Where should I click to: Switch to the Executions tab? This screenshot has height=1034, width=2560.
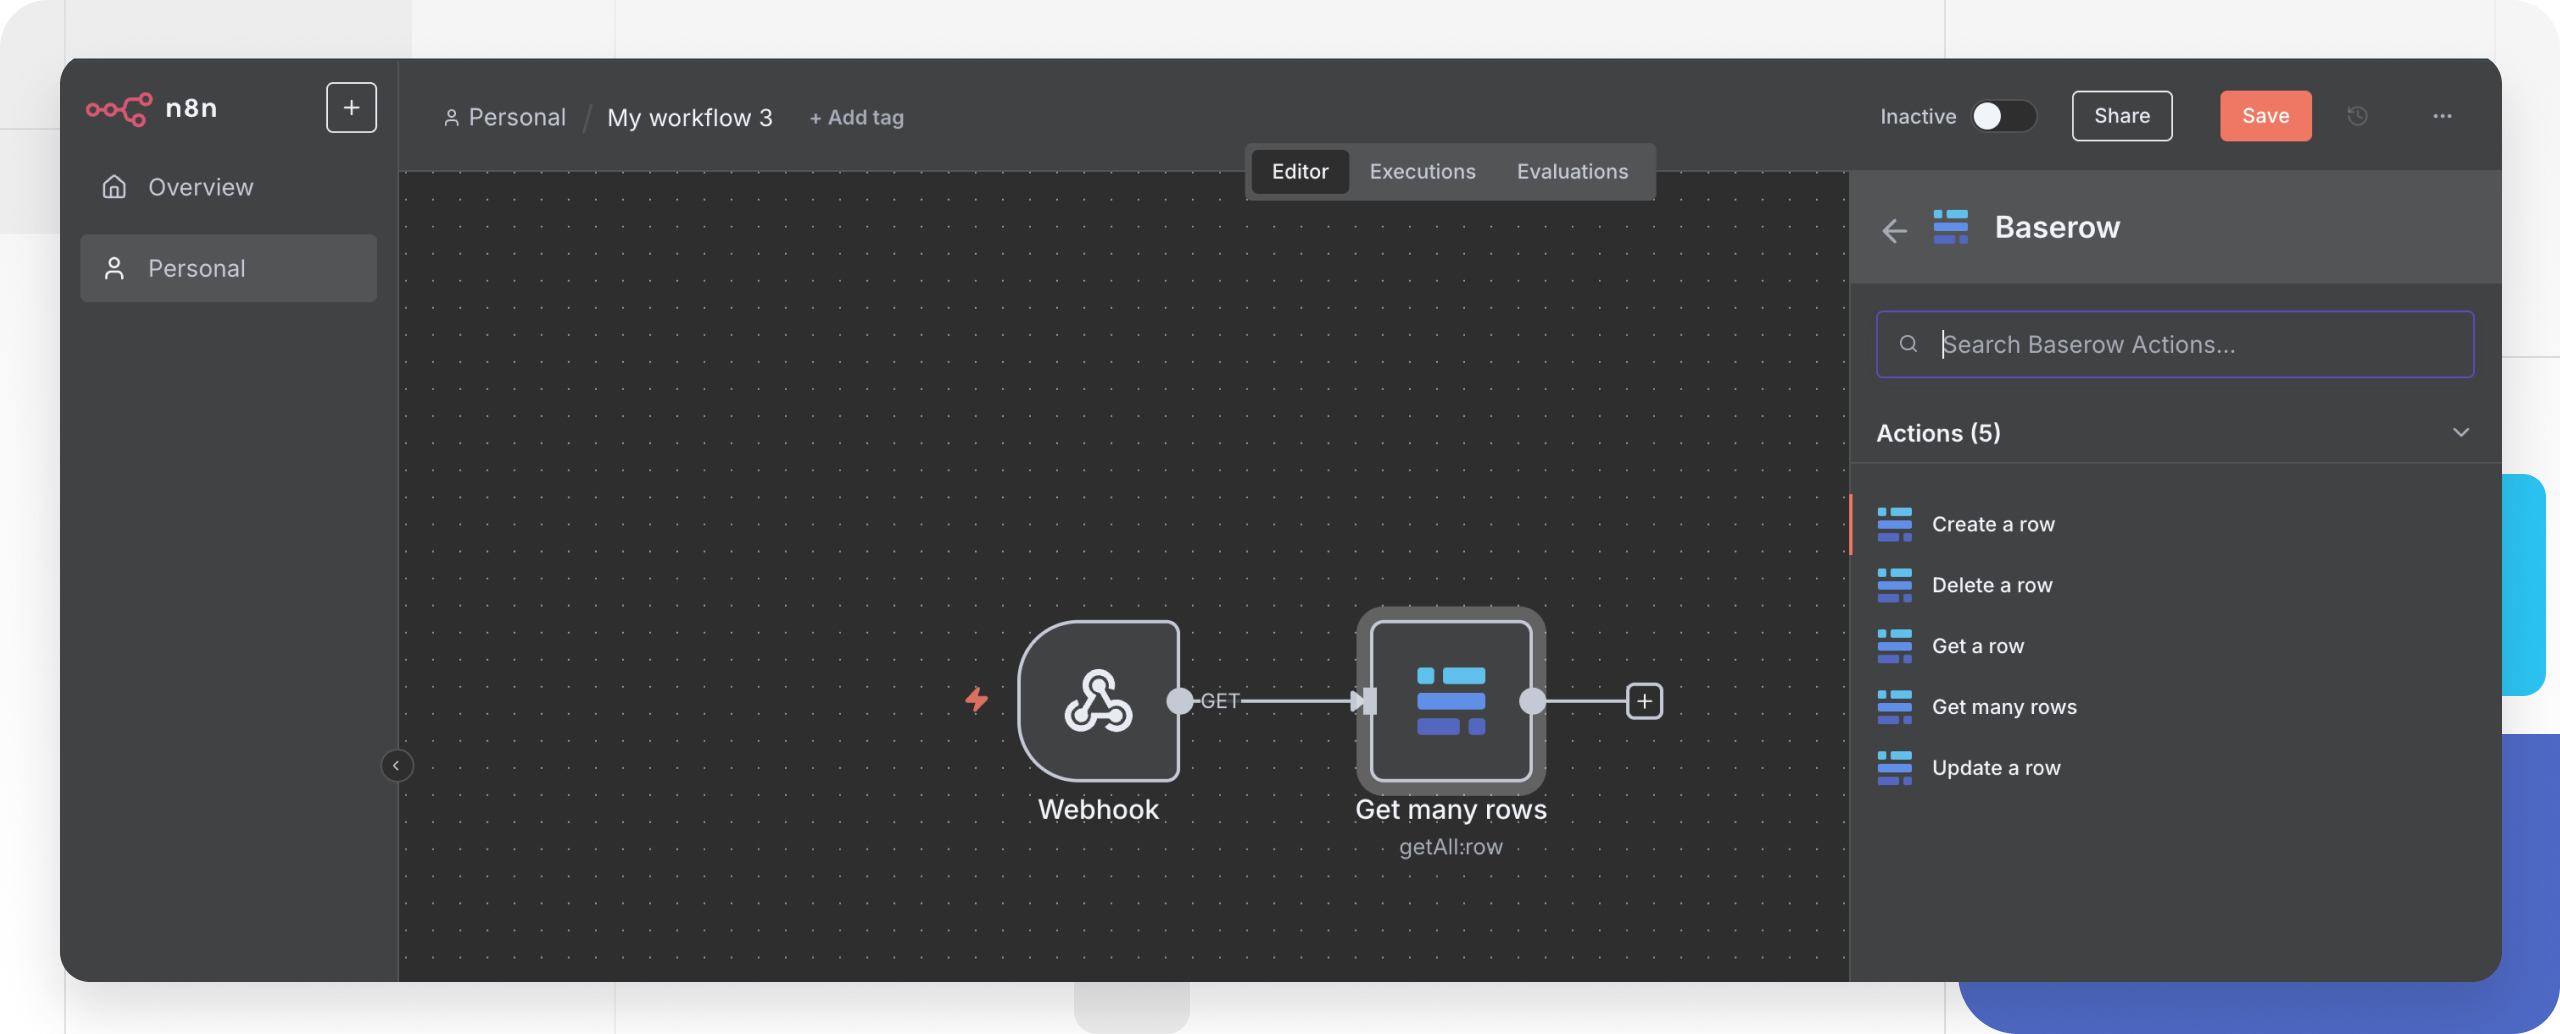coord(1422,171)
